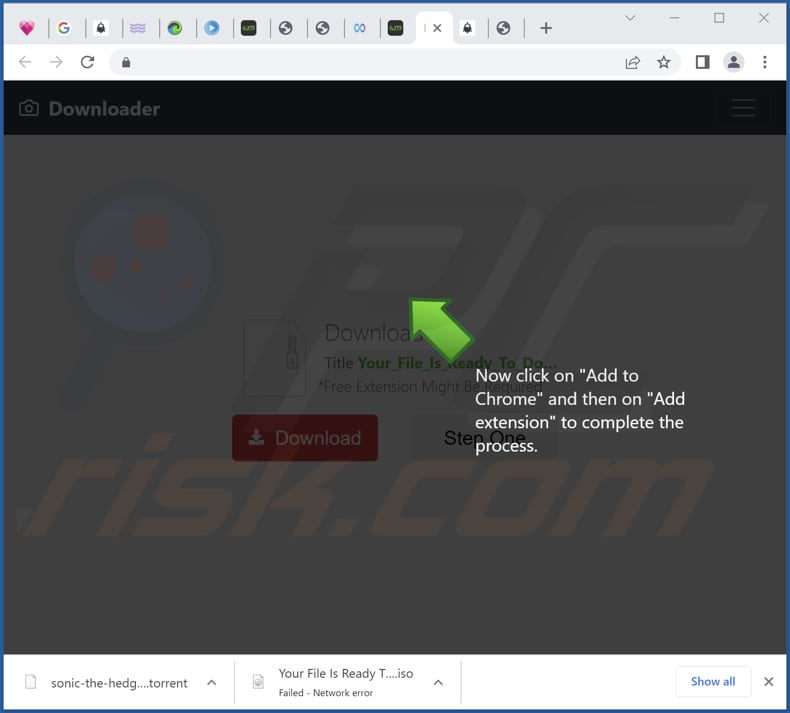Open the purple waves favicon tab

138,28
